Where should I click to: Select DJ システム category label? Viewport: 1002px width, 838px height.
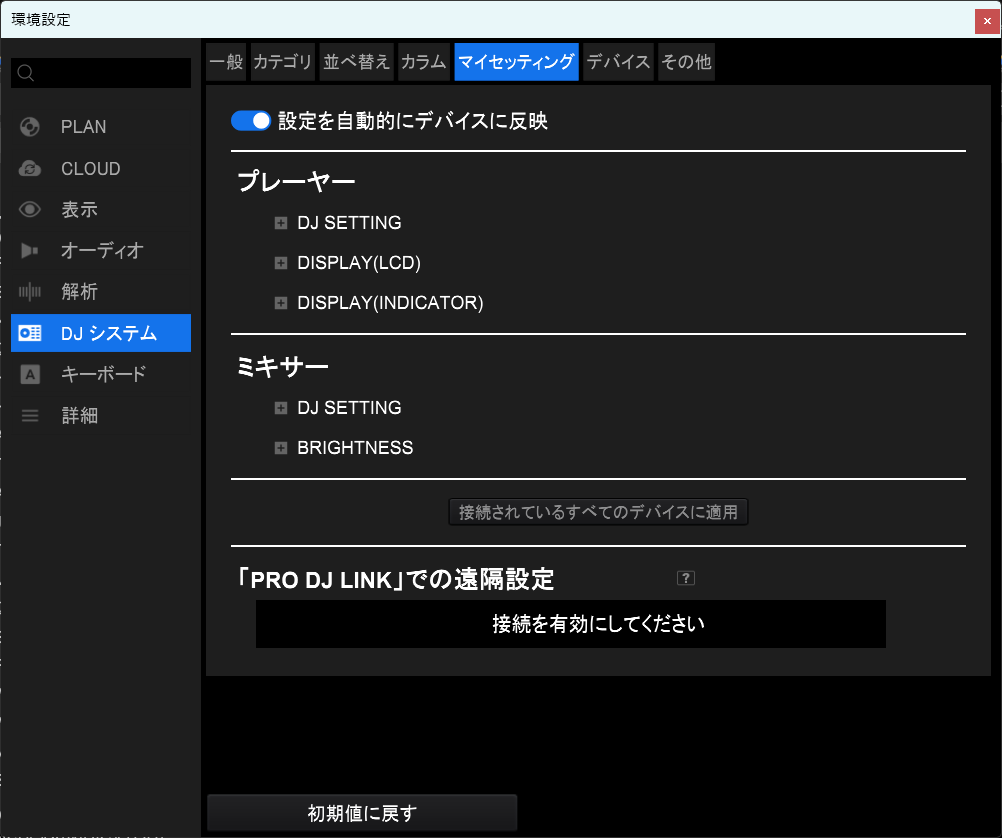pyautogui.click(x=109, y=333)
